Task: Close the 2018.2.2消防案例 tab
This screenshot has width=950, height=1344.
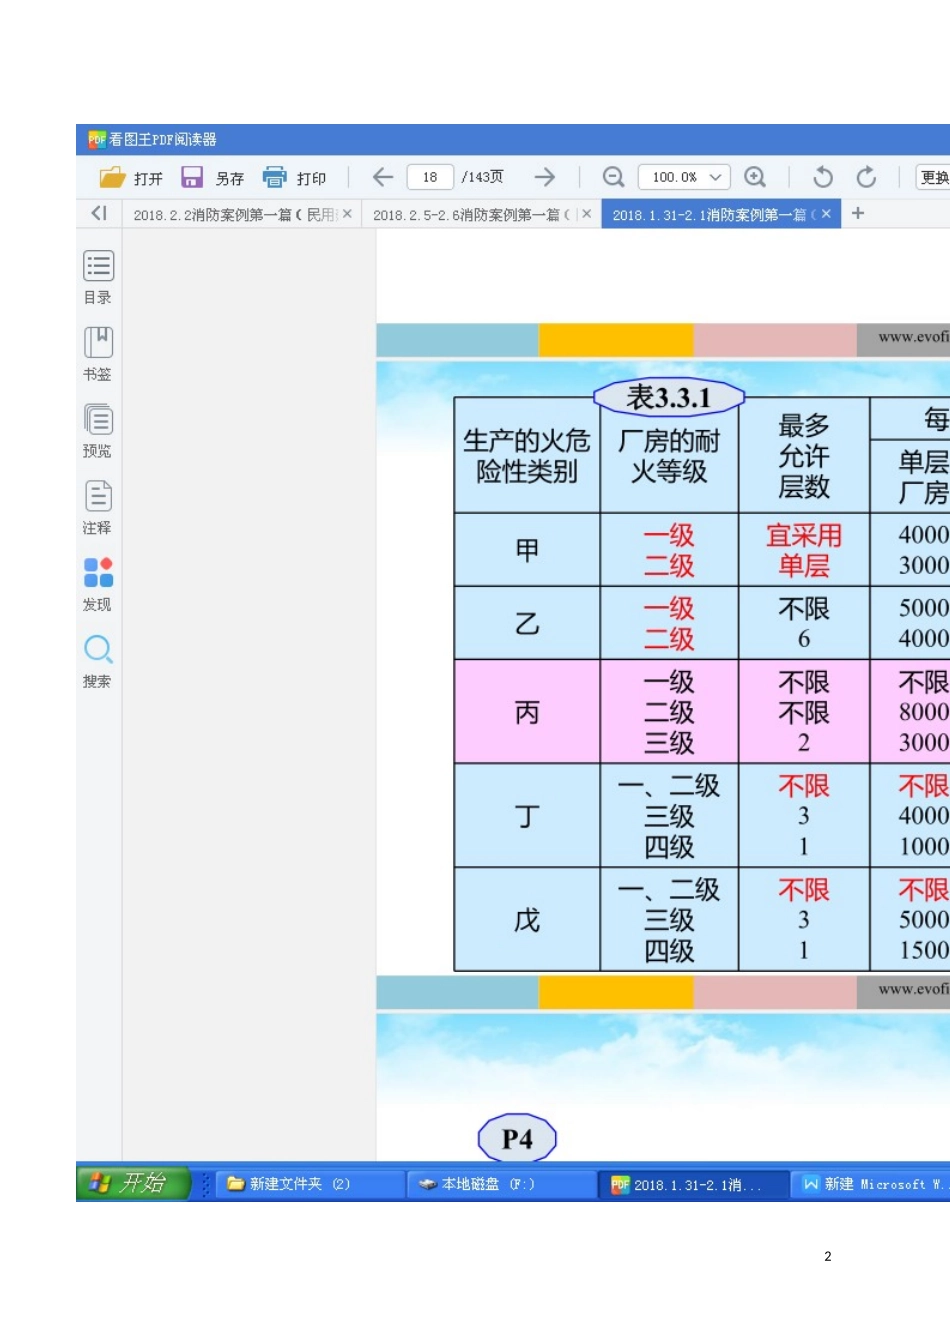Action: 347,214
